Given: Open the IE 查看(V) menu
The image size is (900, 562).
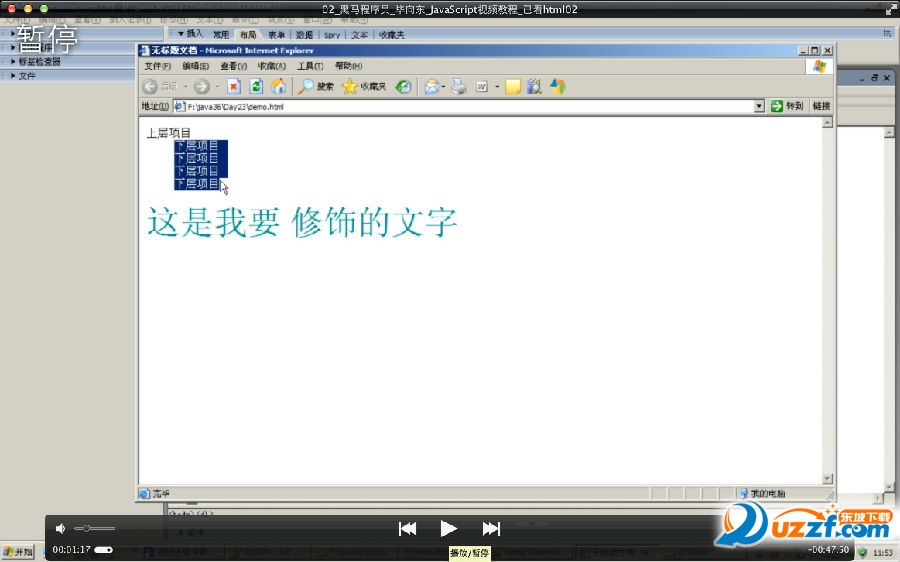Looking at the screenshot, I should [234, 66].
